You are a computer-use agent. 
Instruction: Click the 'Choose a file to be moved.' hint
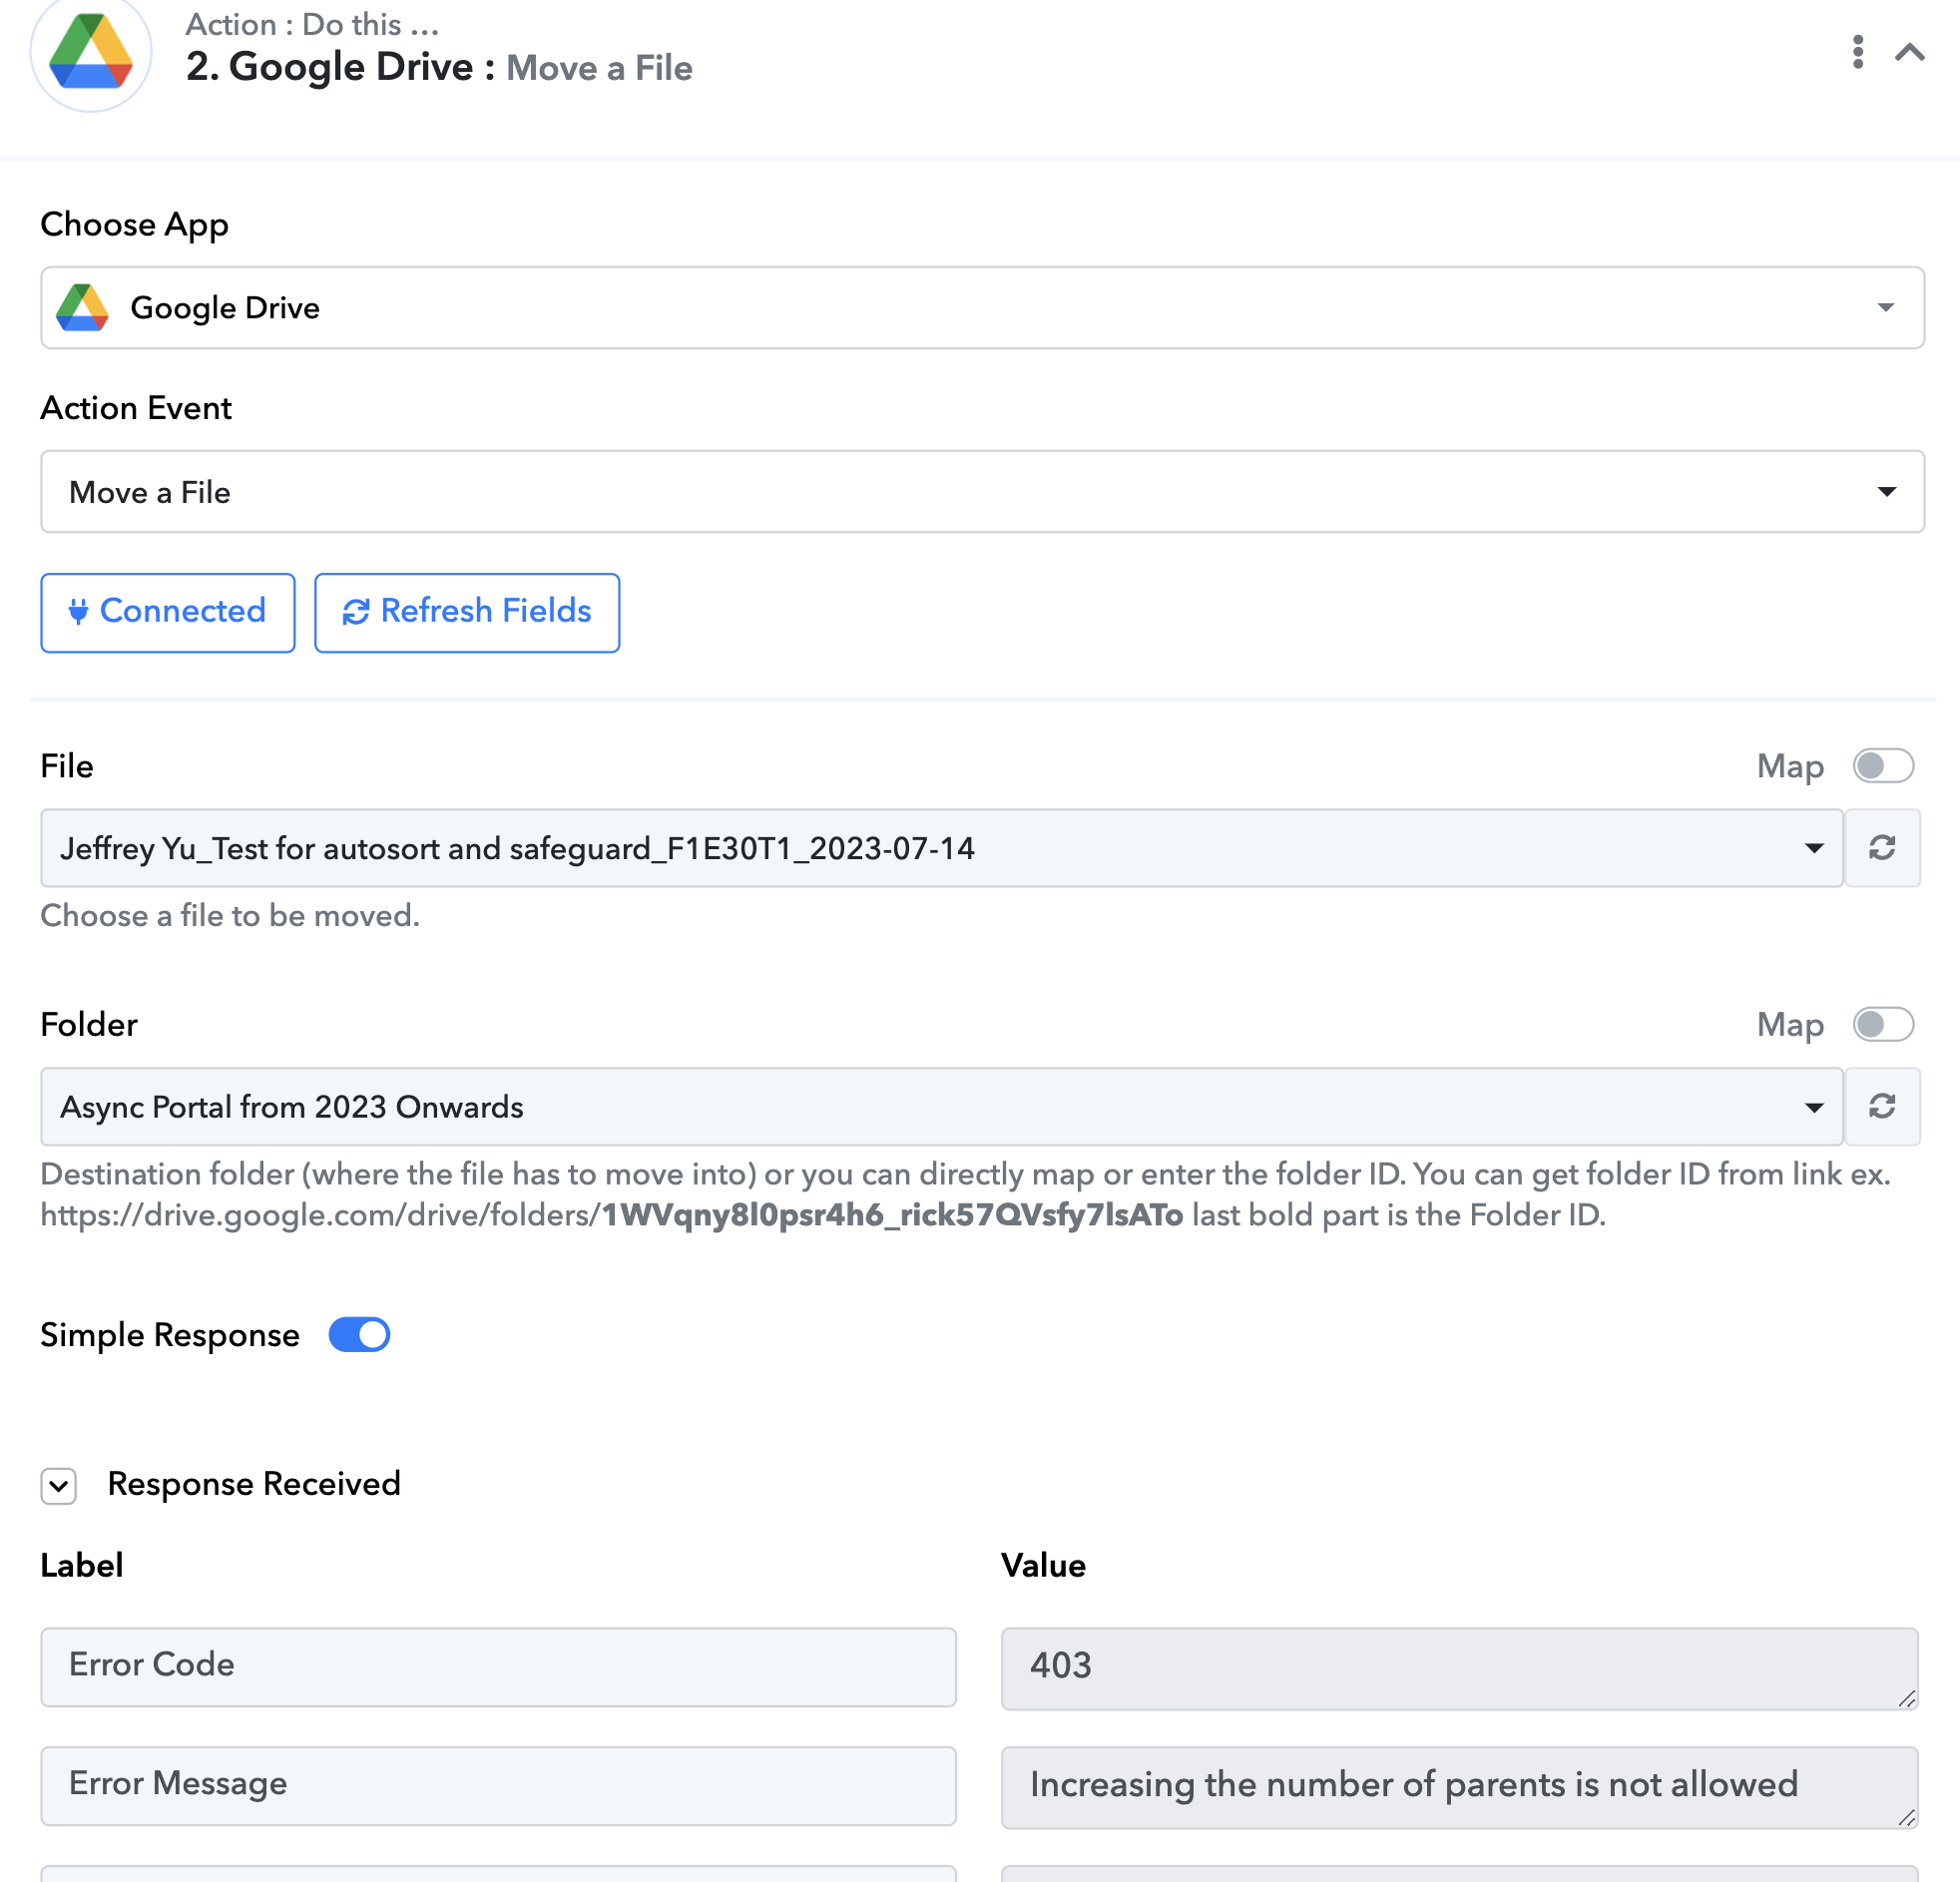(x=230, y=916)
